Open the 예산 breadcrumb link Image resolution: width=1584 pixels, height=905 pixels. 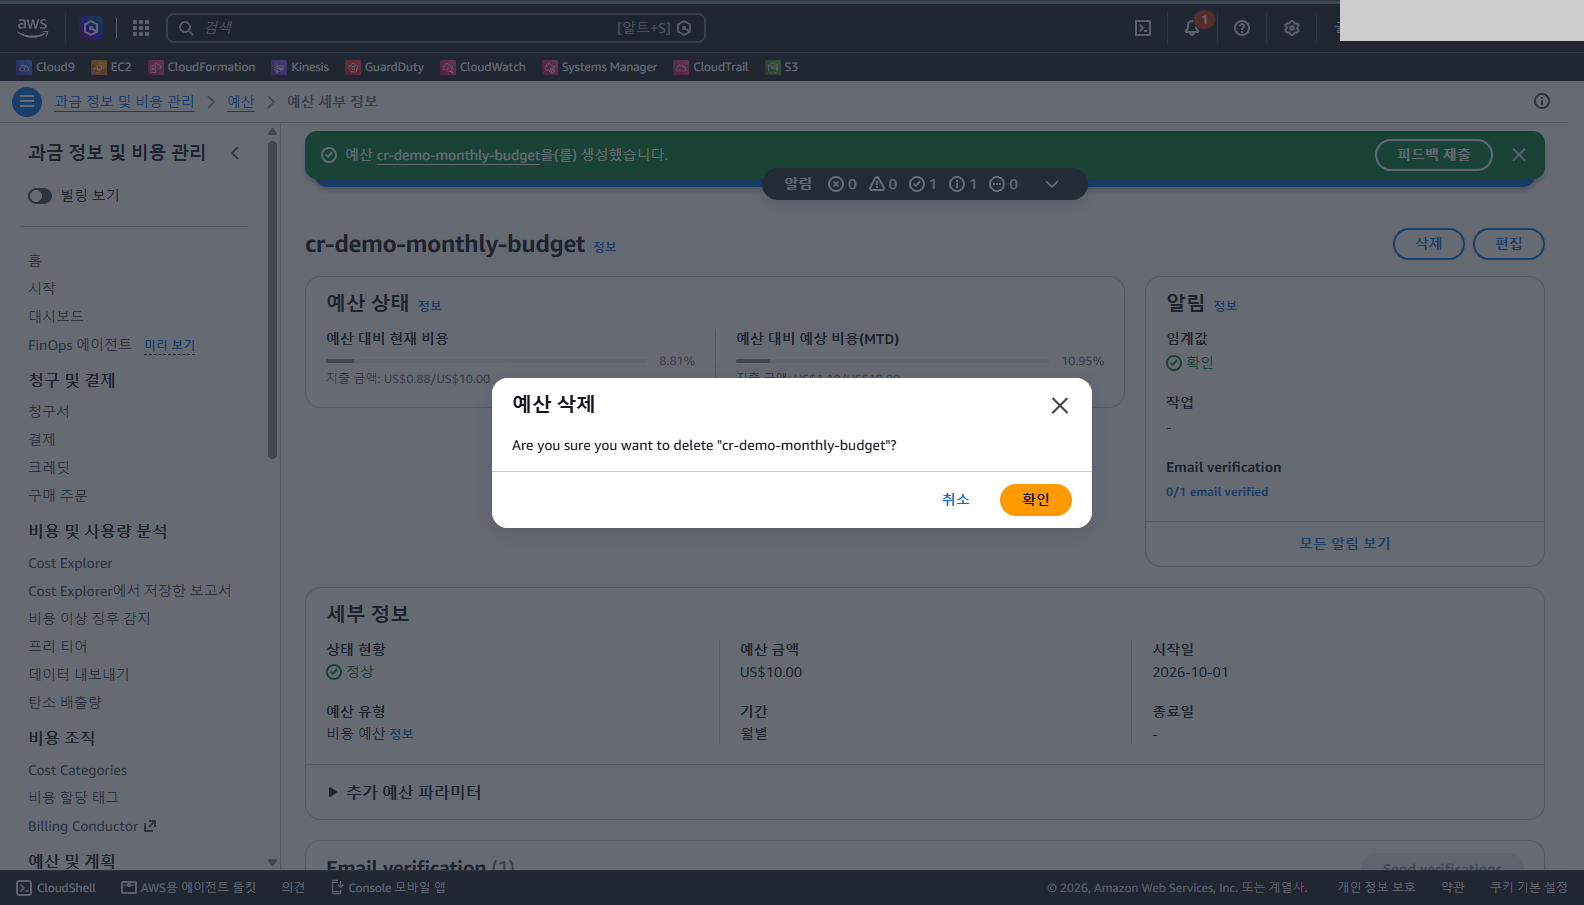(x=241, y=102)
